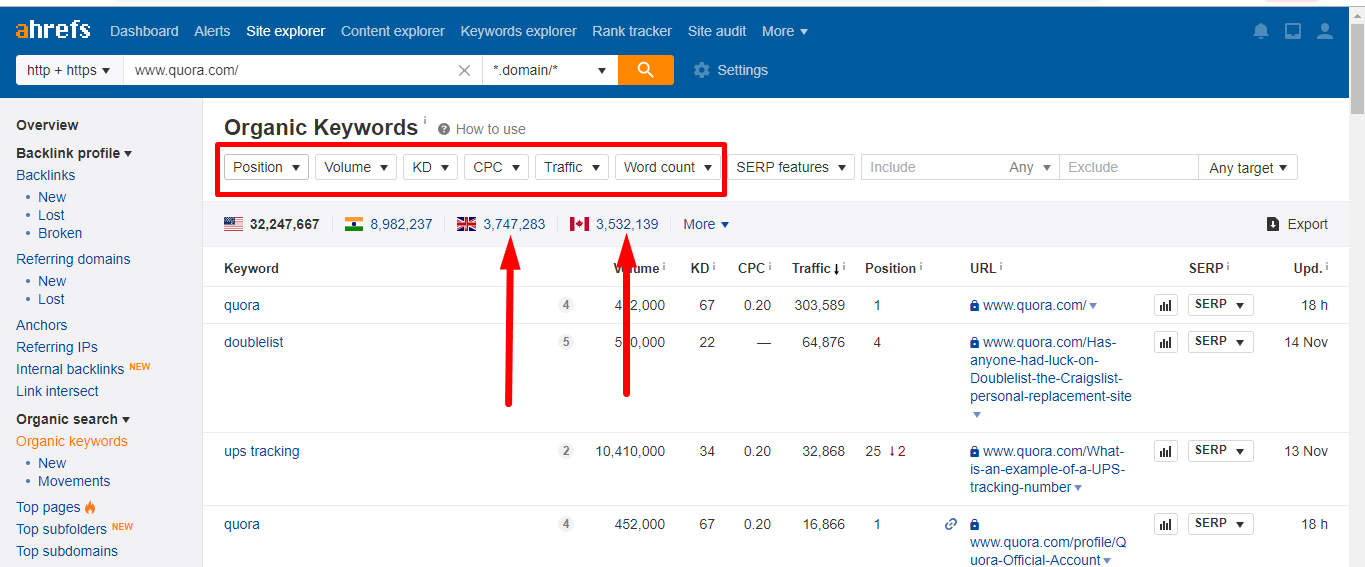The width and height of the screenshot is (1365, 567).
Task: Open the Position filter dropdown
Action: click(266, 167)
